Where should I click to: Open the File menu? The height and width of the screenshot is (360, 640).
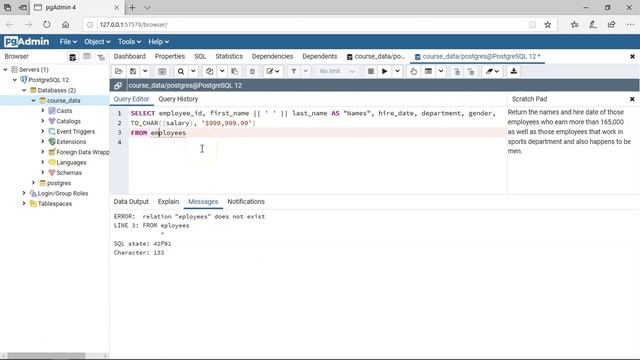(x=68, y=42)
